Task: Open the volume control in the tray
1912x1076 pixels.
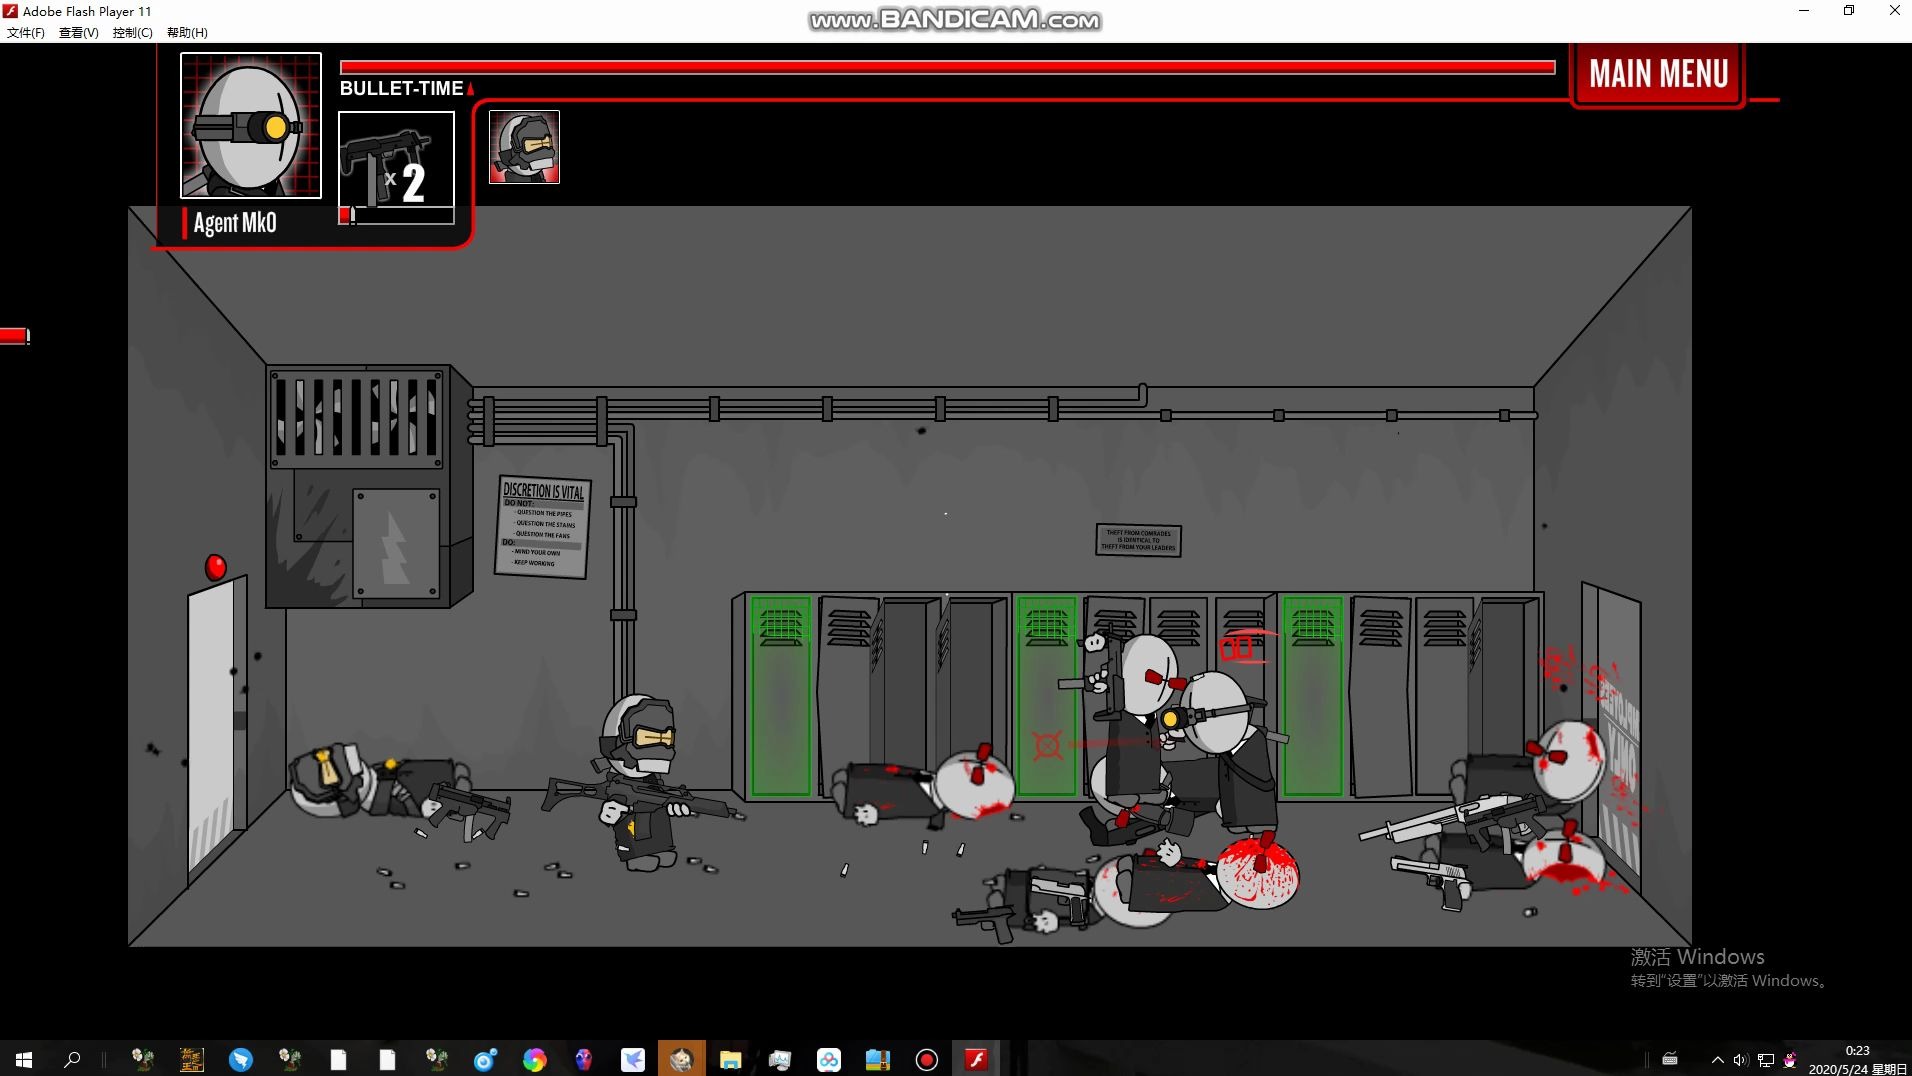Action: [1741, 1059]
